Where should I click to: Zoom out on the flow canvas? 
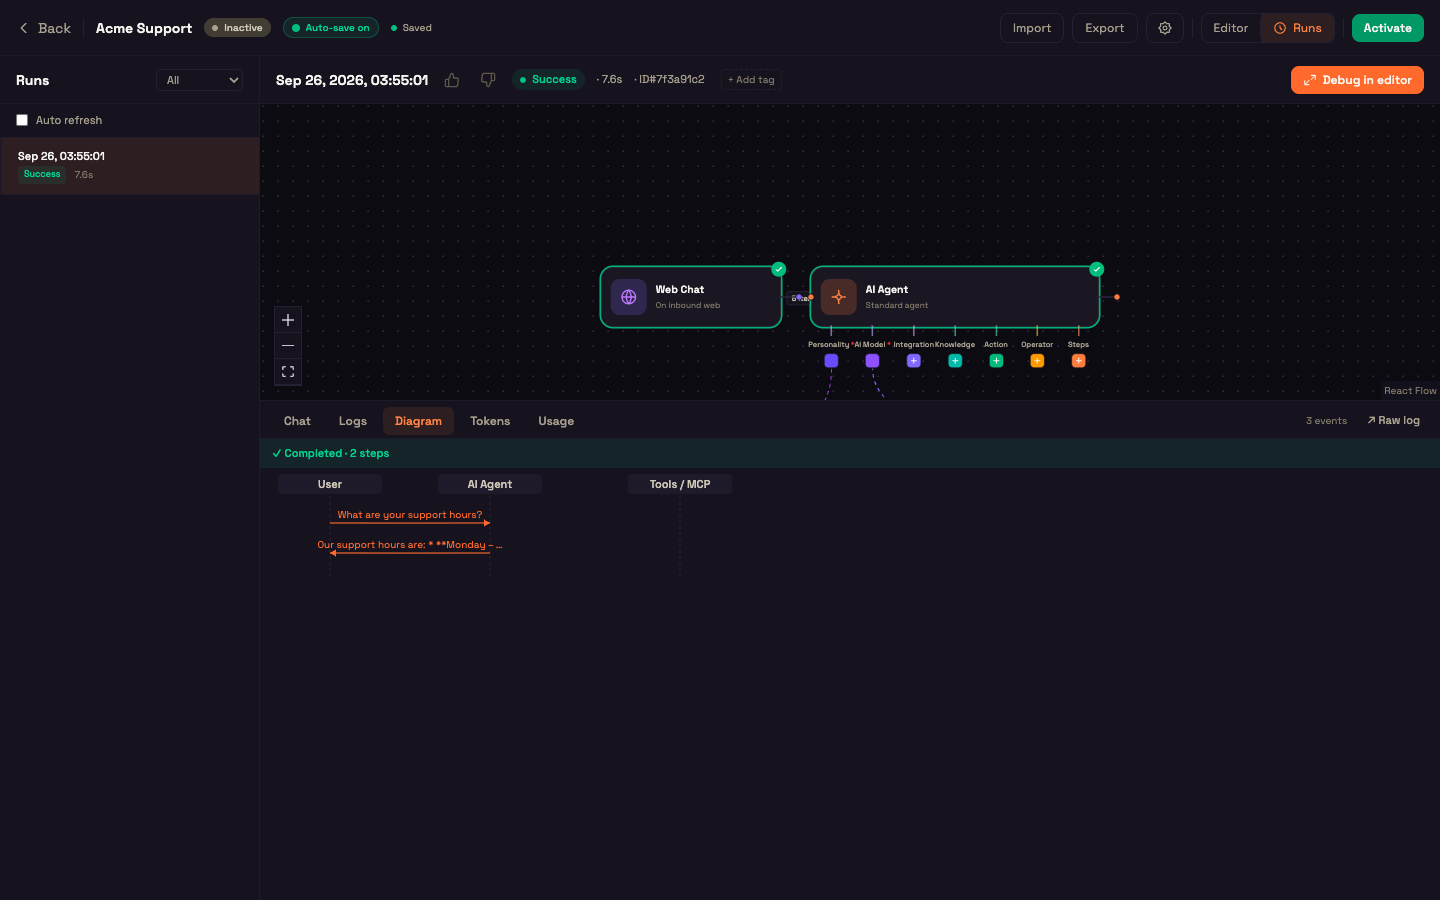point(288,346)
